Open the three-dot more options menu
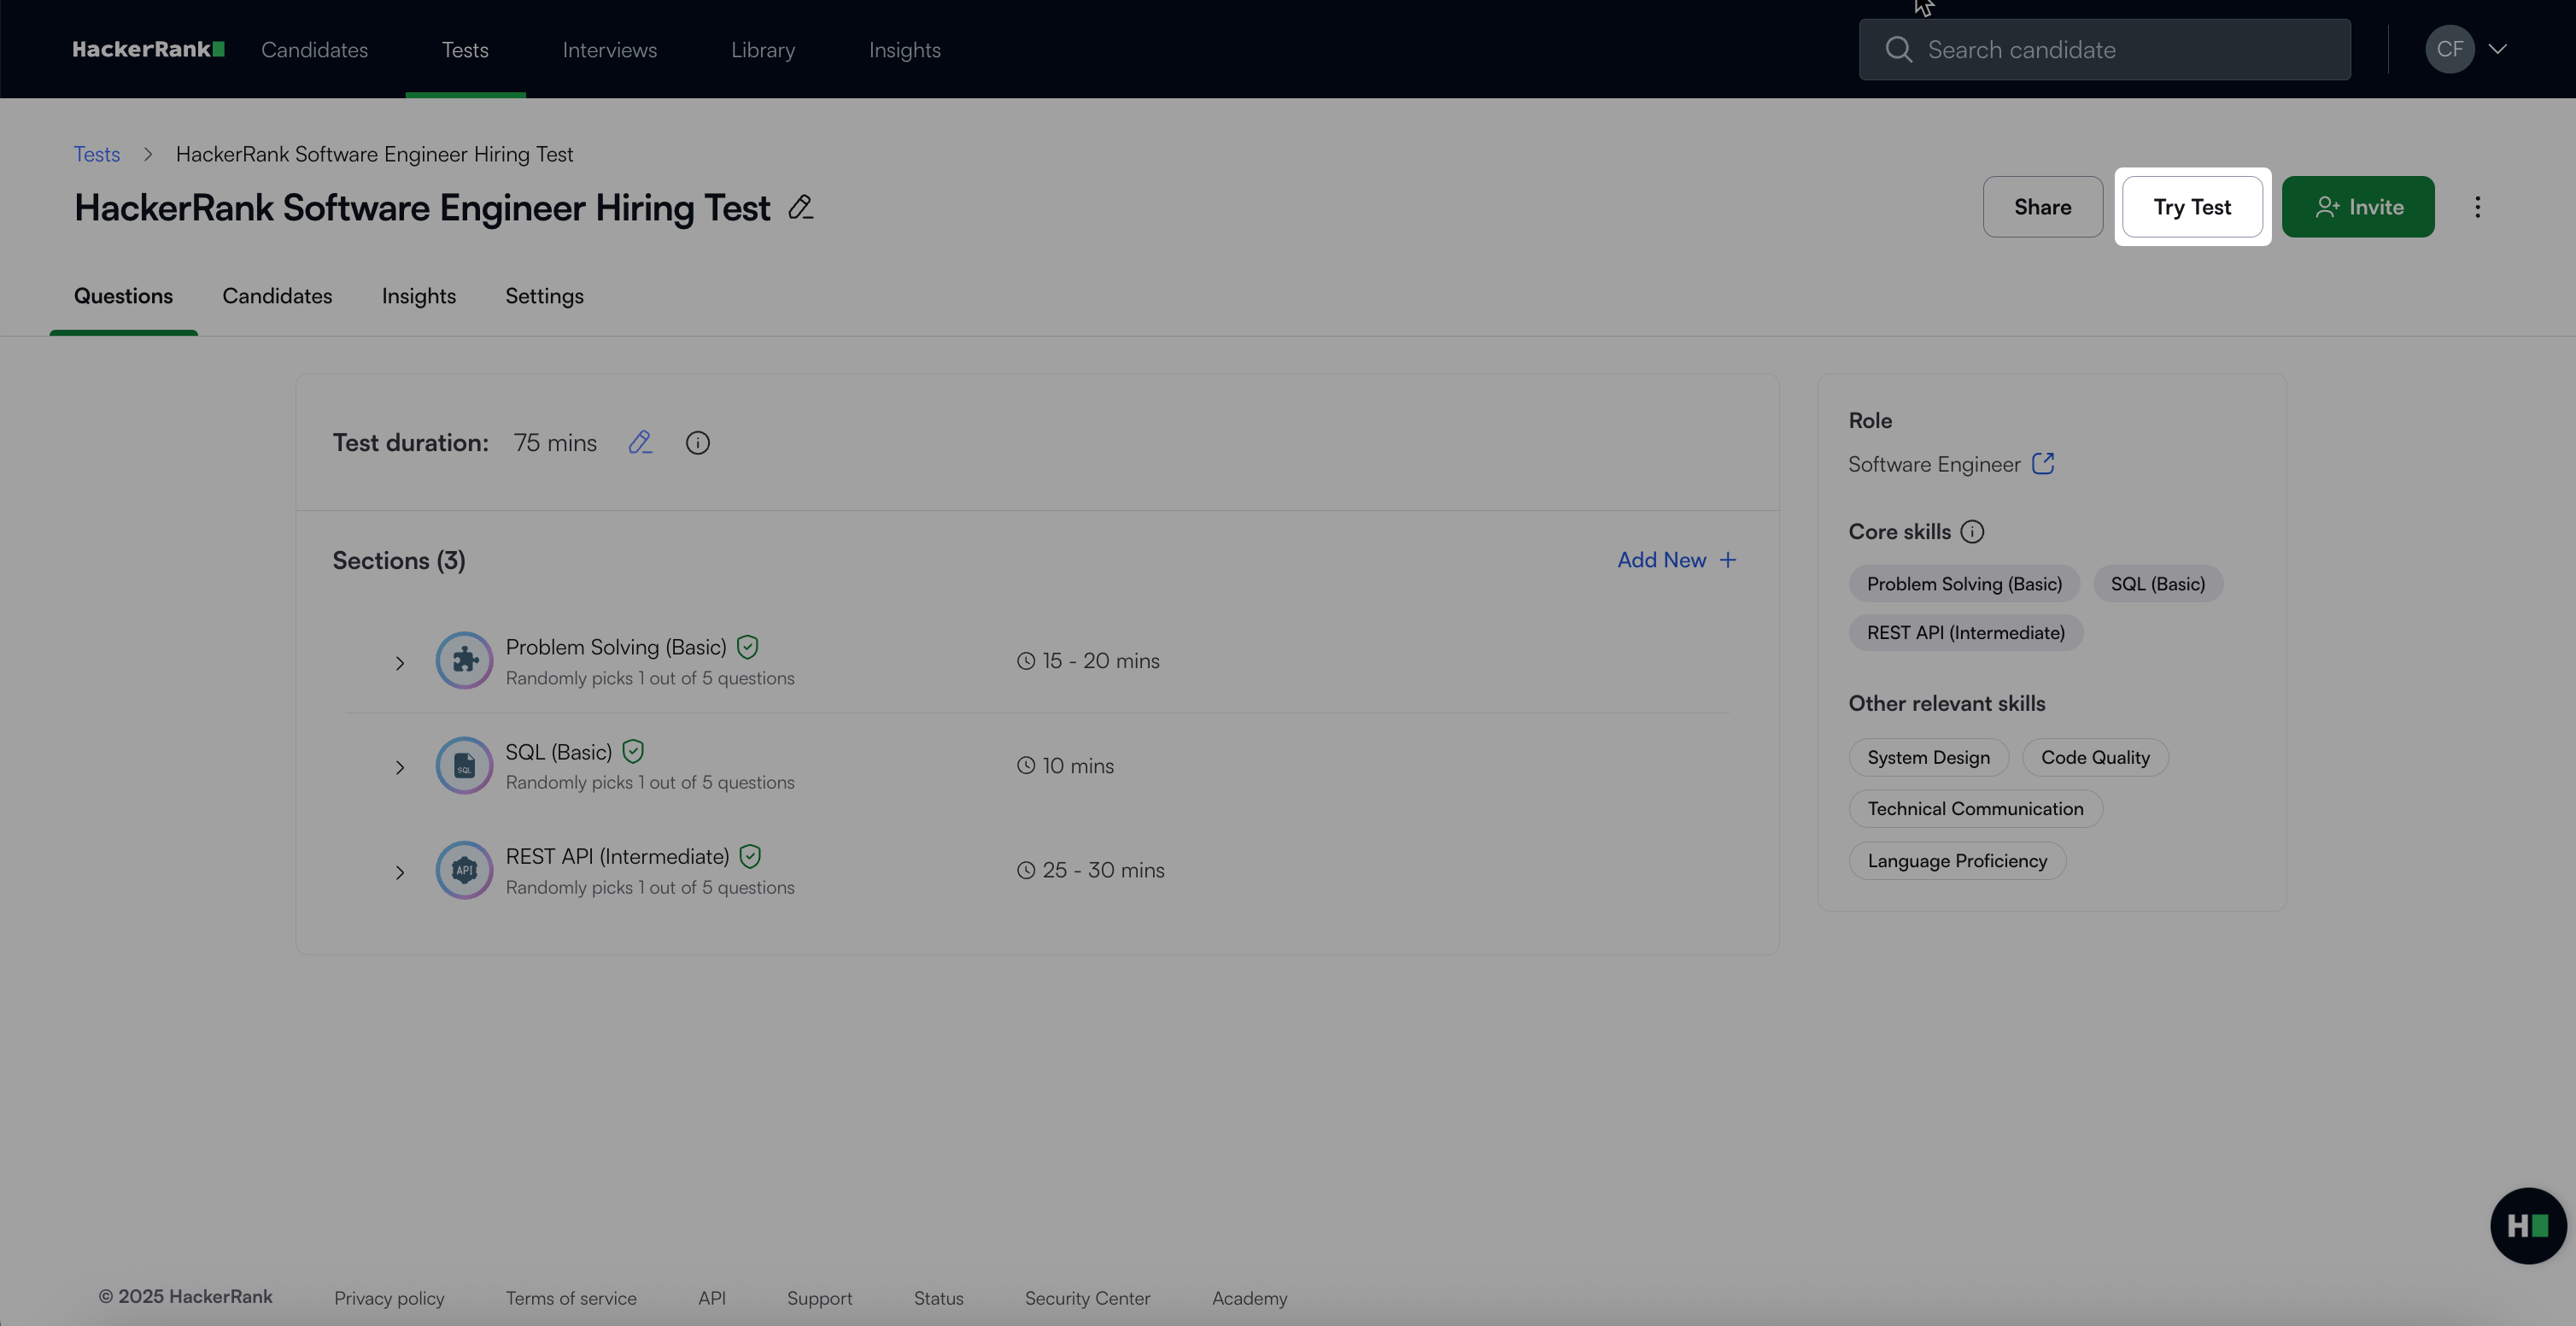 pyautogui.click(x=2477, y=207)
